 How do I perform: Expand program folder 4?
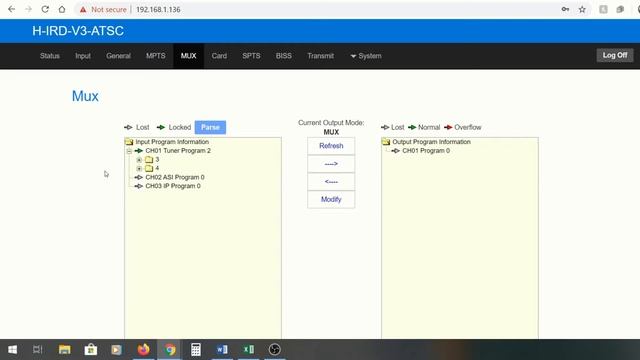[139, 169]
